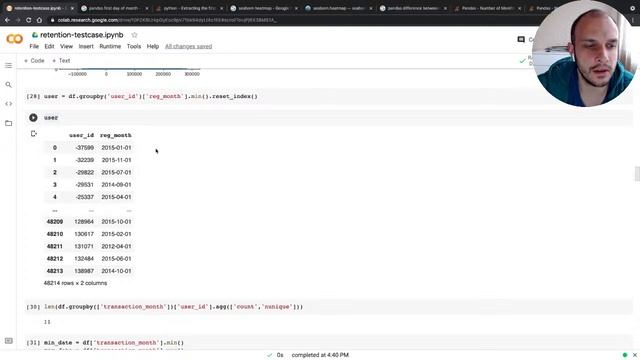Open the command palette icon at bottom left
The width and height of the screenshot is (640, 360).
[9, 341]
